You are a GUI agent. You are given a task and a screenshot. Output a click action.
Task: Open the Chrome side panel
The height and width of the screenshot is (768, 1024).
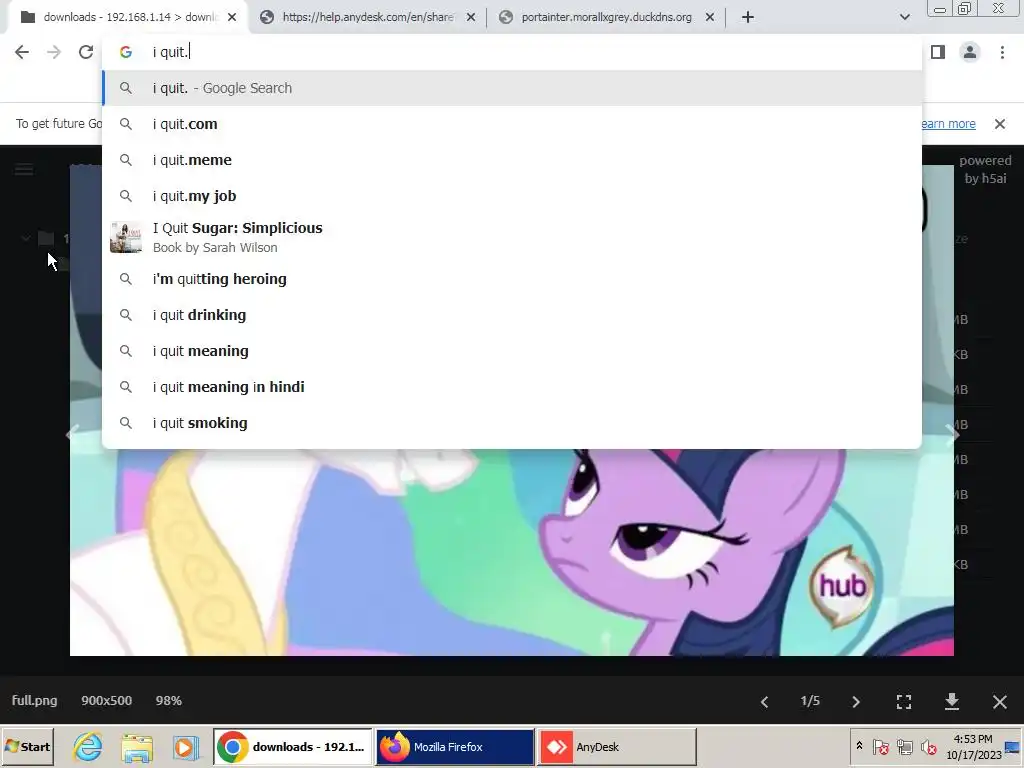pyautogui.click(x=938, y=52)
